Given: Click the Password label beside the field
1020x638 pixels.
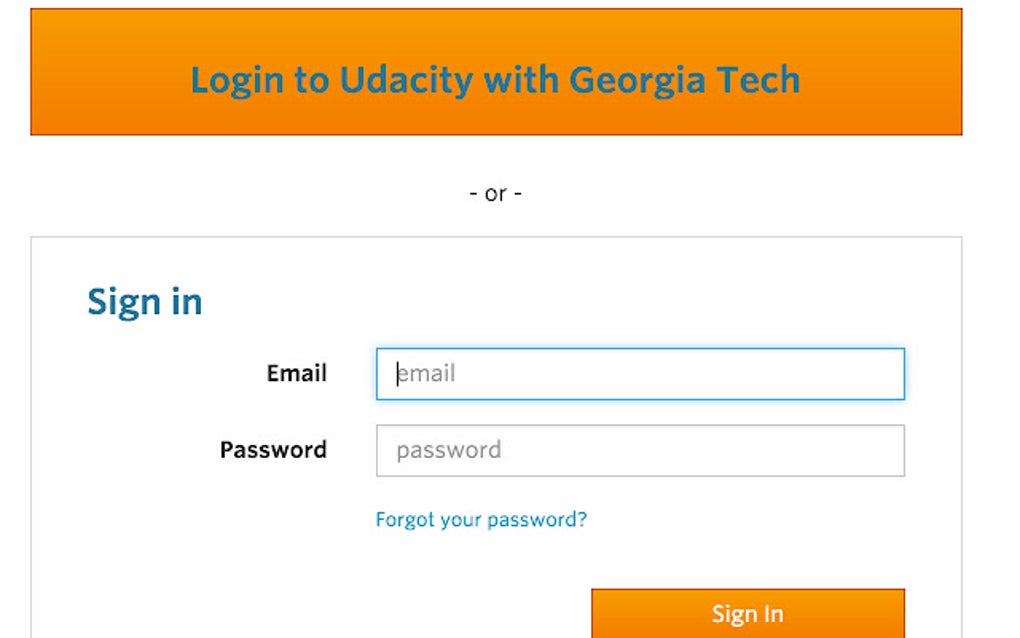Looking at the screenshot, I should point(273,450).
